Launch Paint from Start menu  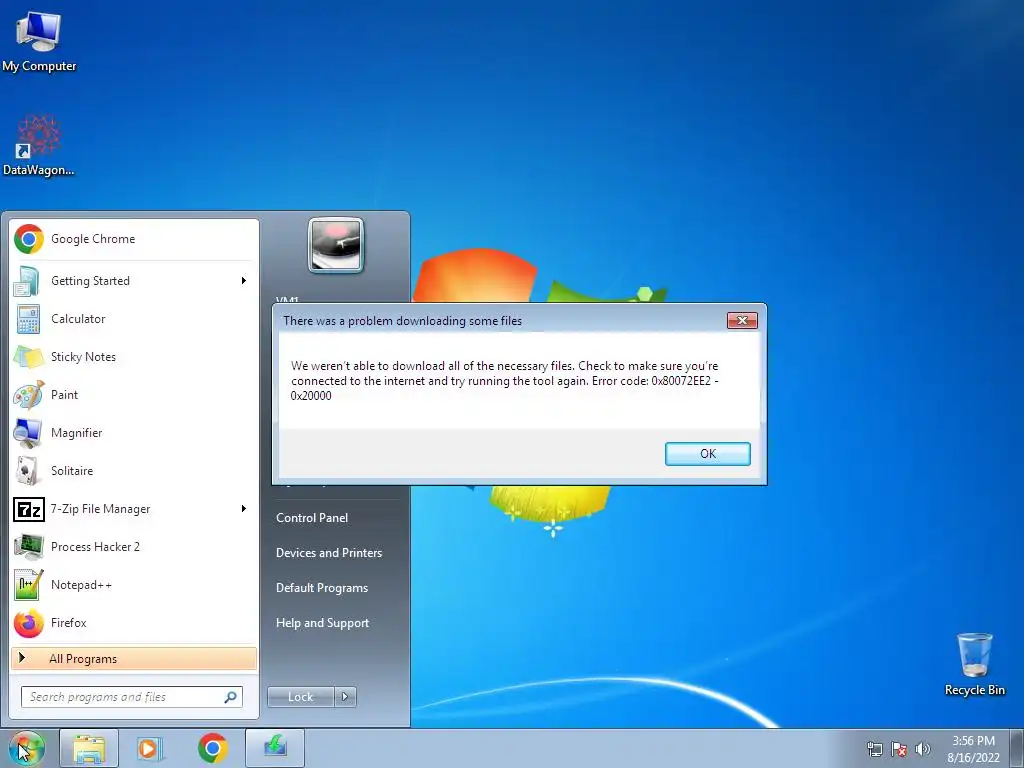coord(134,394)
